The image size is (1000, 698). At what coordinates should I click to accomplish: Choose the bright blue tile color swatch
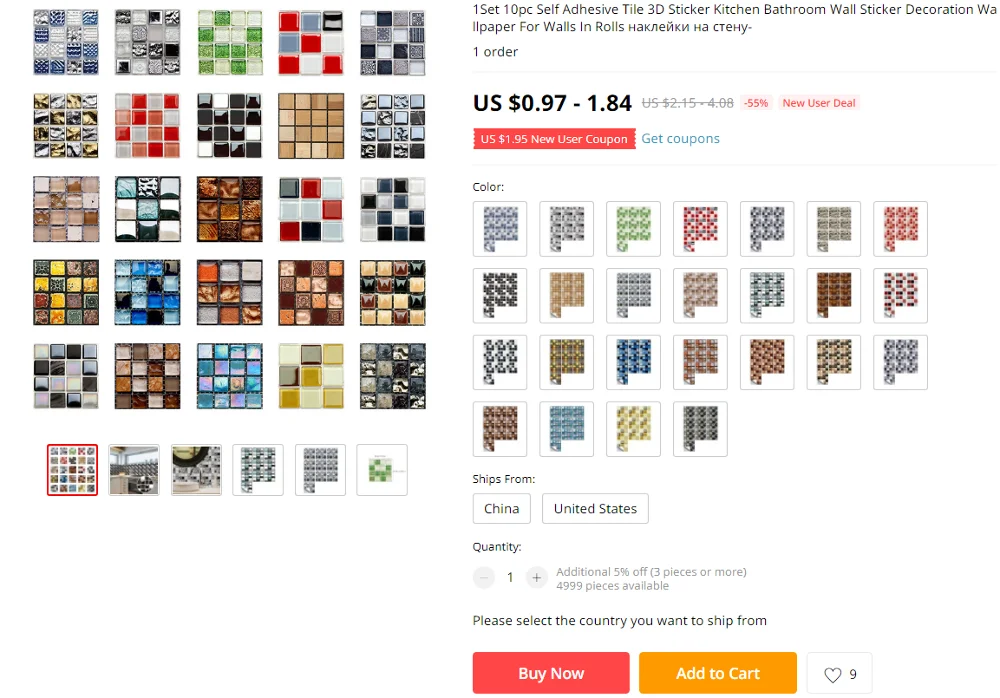(x=633, y=362)
